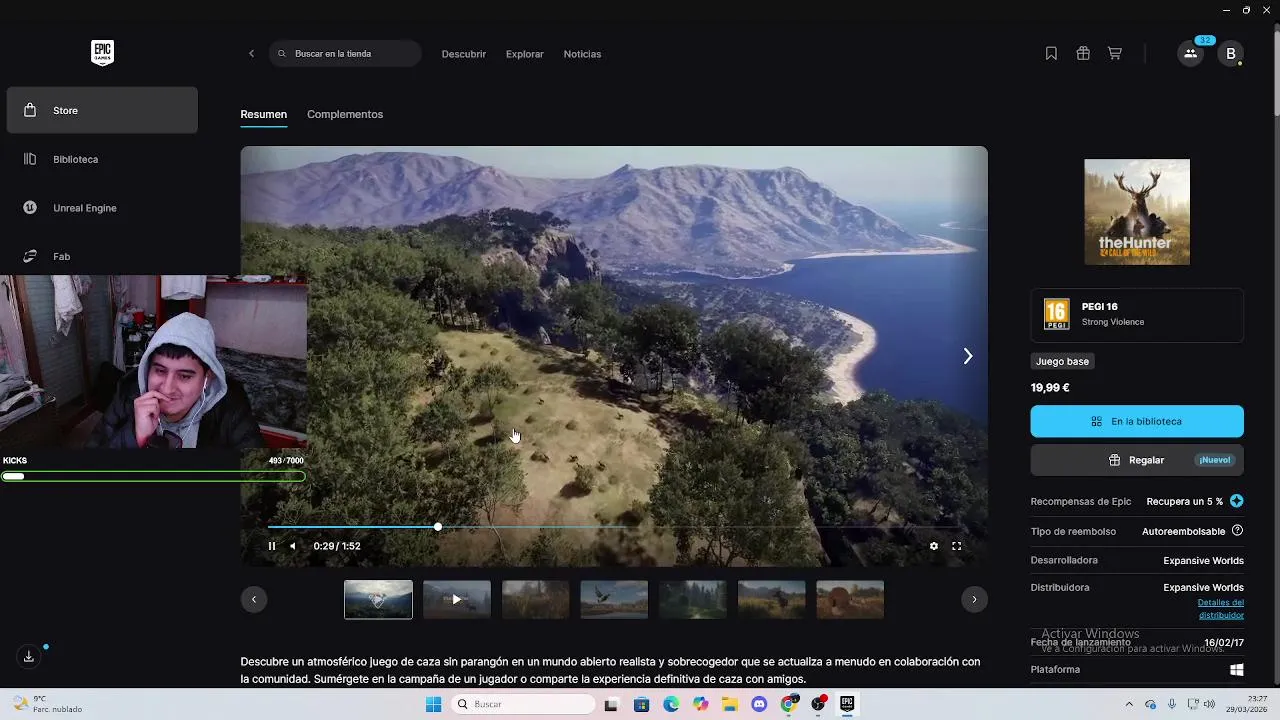
Task: Select the second trailer thumbnail with play icon
Action: coord(457,600)
